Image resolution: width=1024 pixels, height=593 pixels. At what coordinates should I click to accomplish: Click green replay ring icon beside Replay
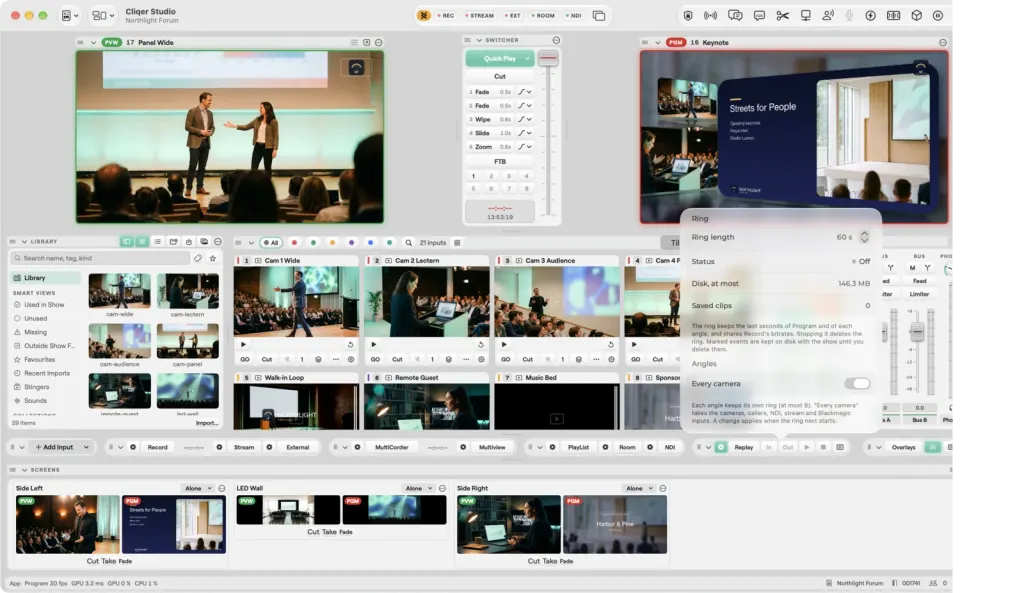(x=720, y=447)
